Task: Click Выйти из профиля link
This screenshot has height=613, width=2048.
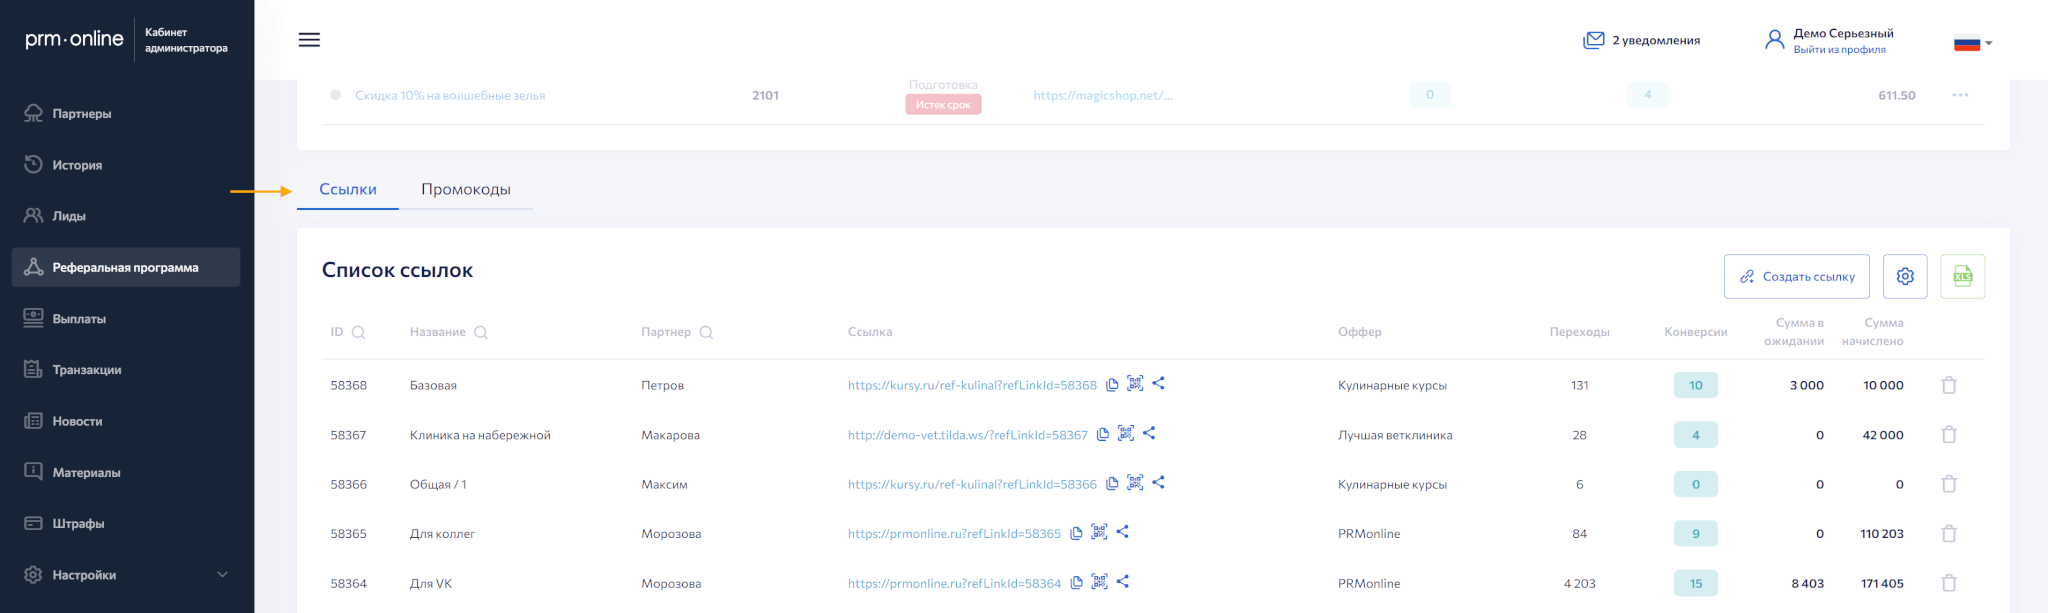Action: coord(1839,50)
